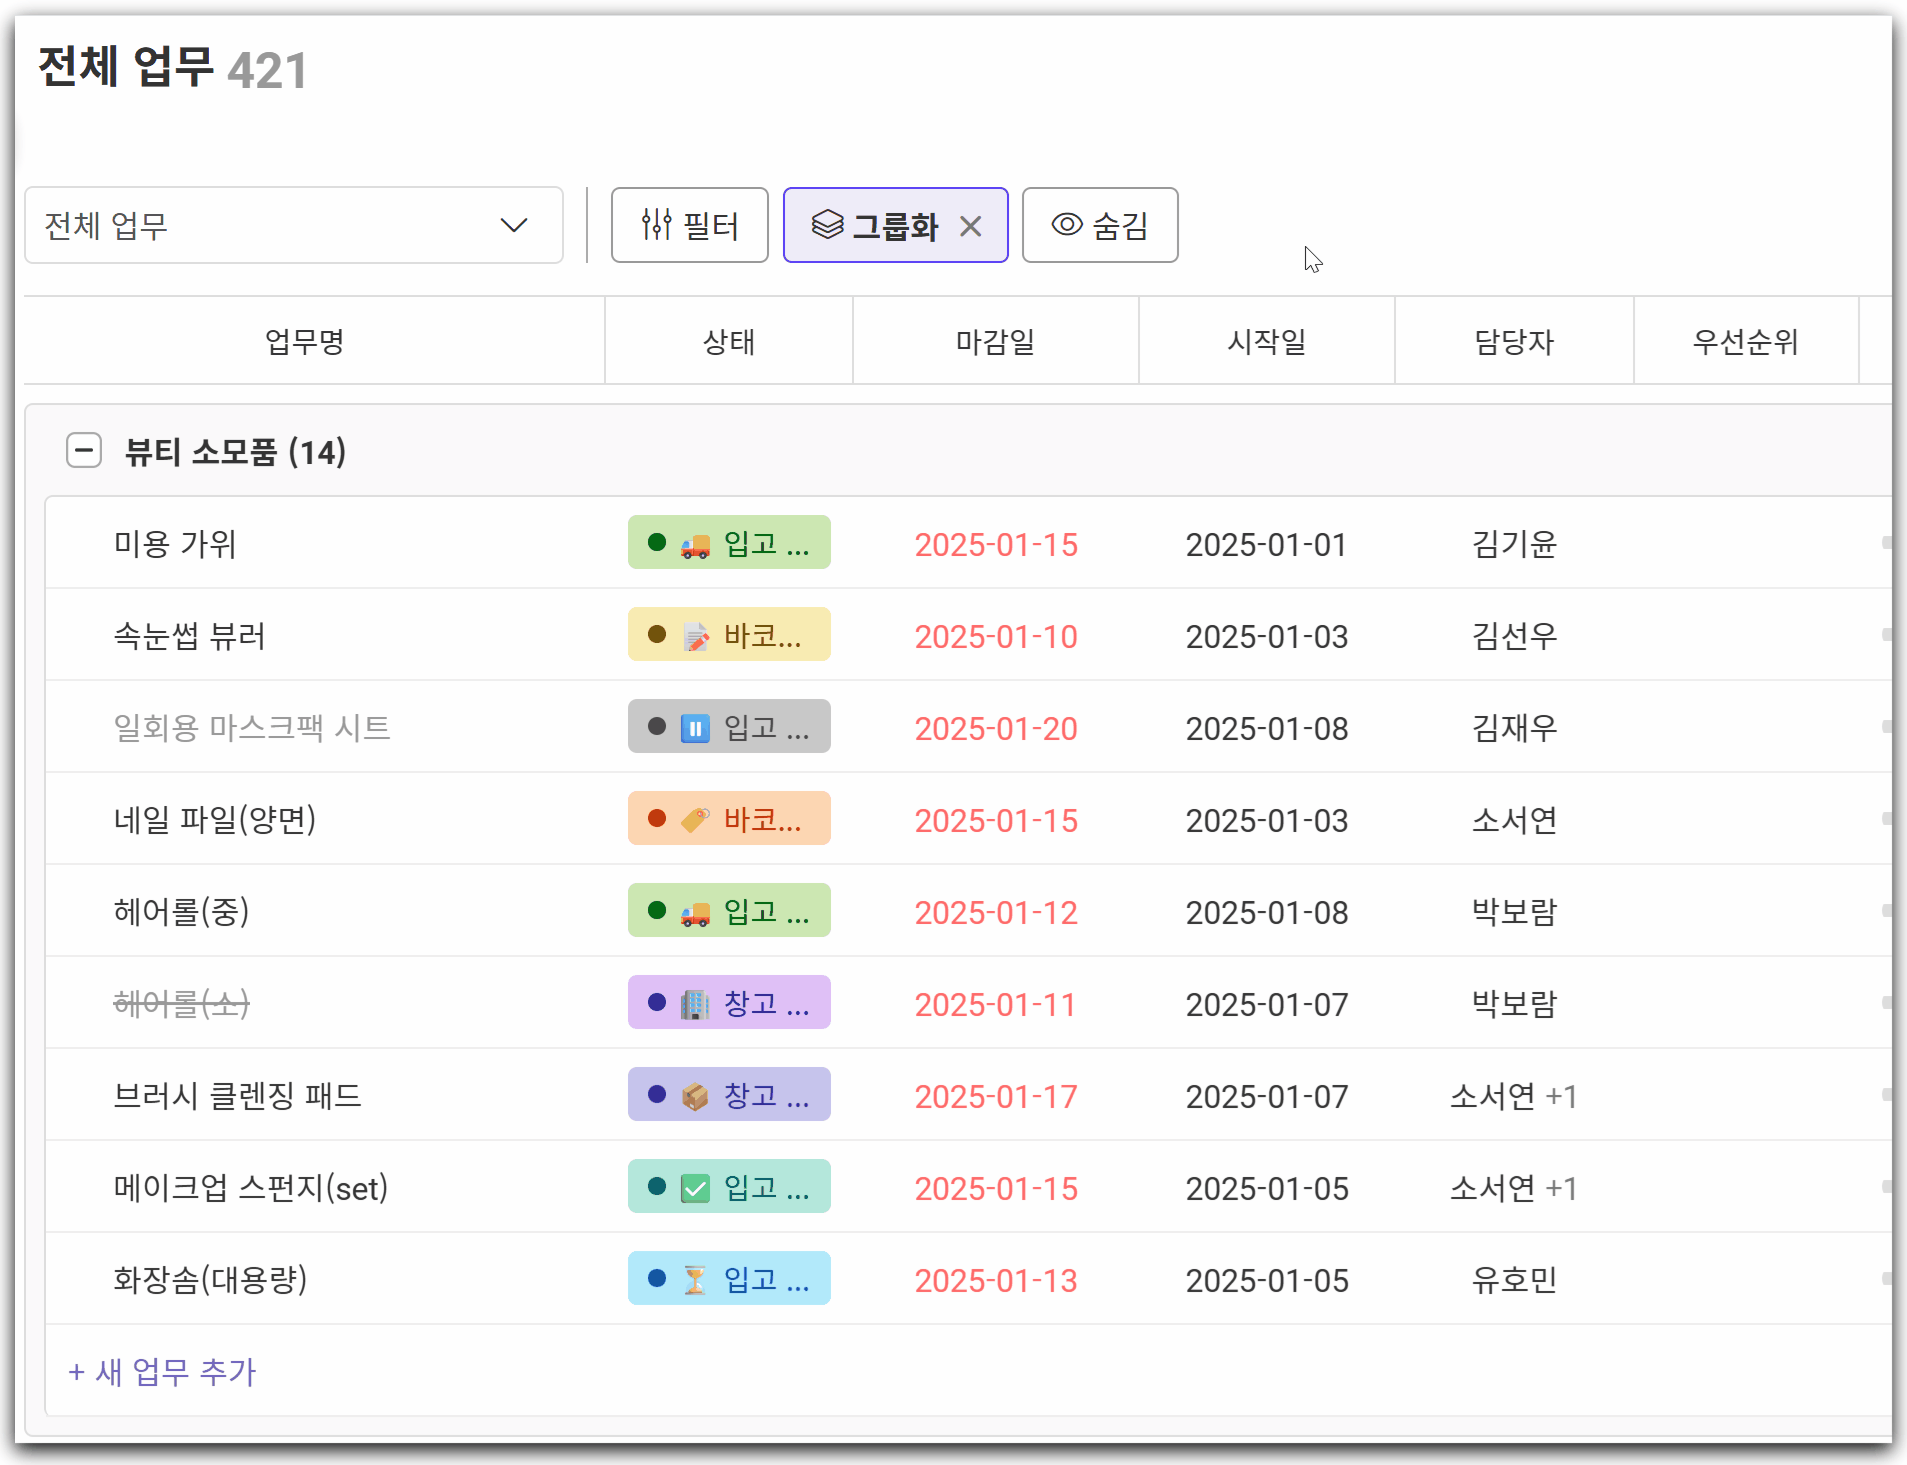Collapse the 뷰티 소모품 (14) group
Viewport: 1907px width, 1465px height.
pyautogui.click(x=84, y=451)
